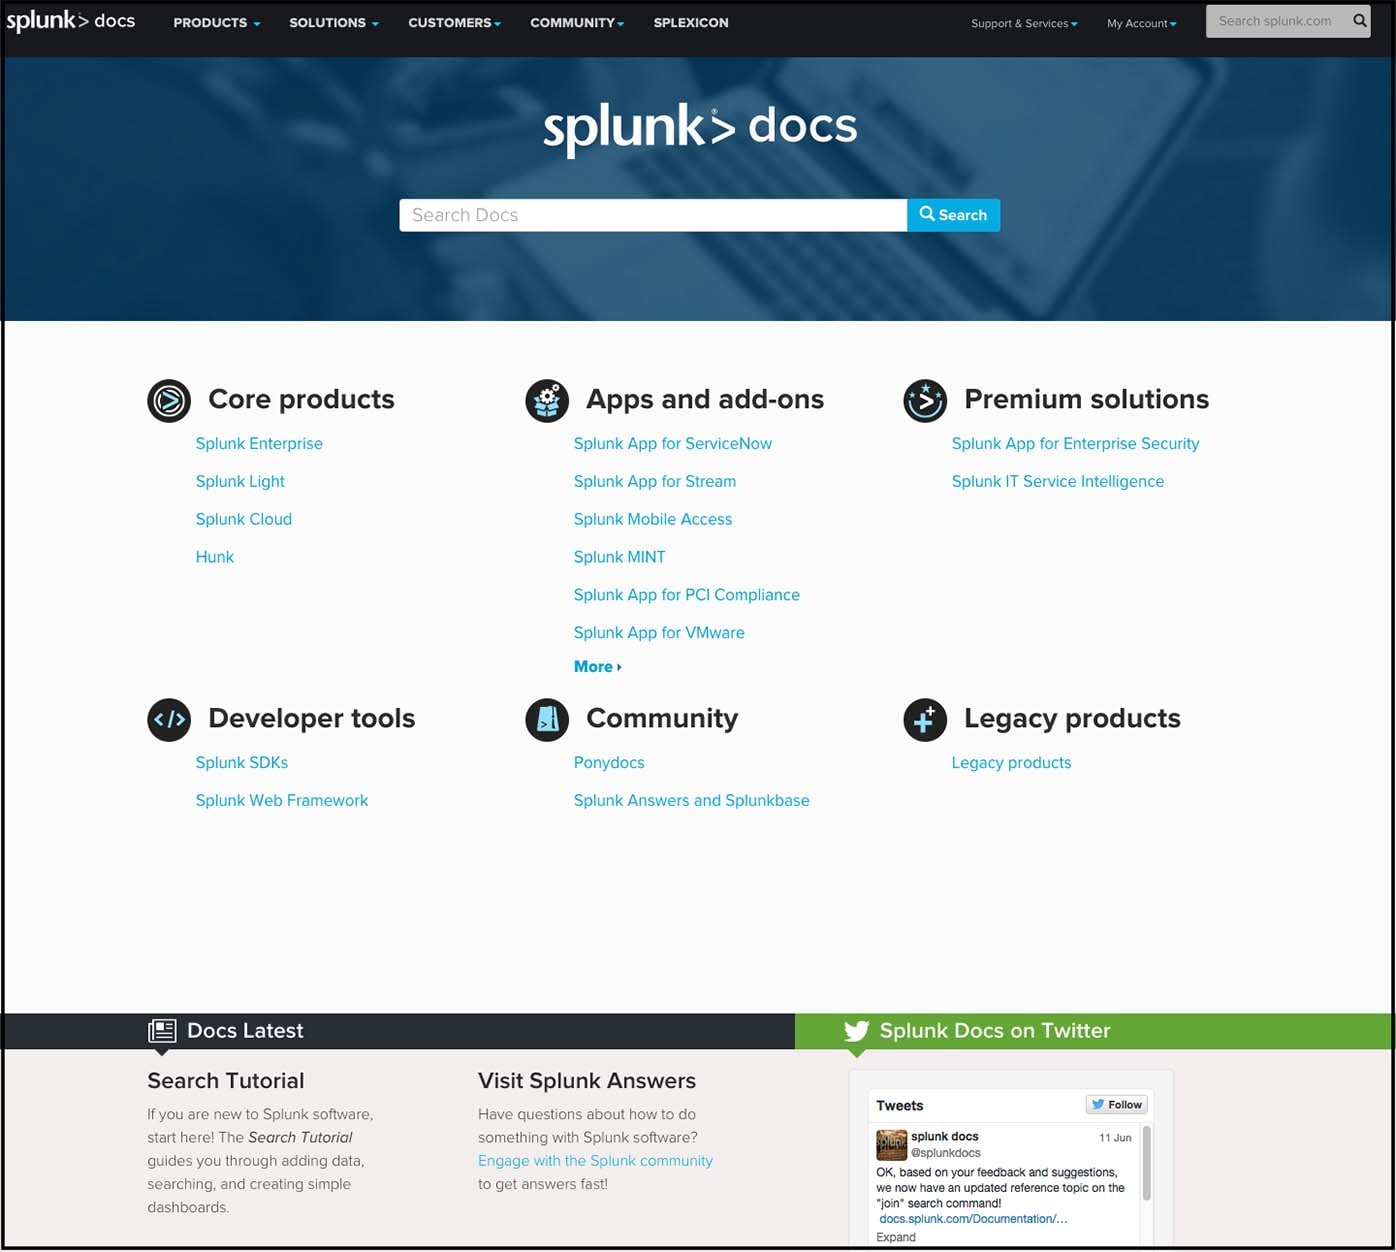
Task: Open Splunk Answers and Splunkbase link
Action: [x=692, y=800]
